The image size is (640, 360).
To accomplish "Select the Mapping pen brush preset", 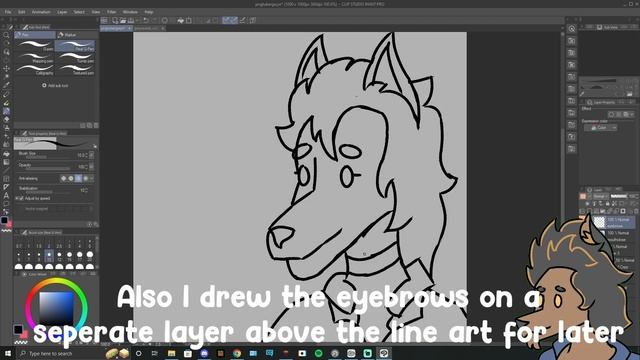I will [x=35, y=57].
